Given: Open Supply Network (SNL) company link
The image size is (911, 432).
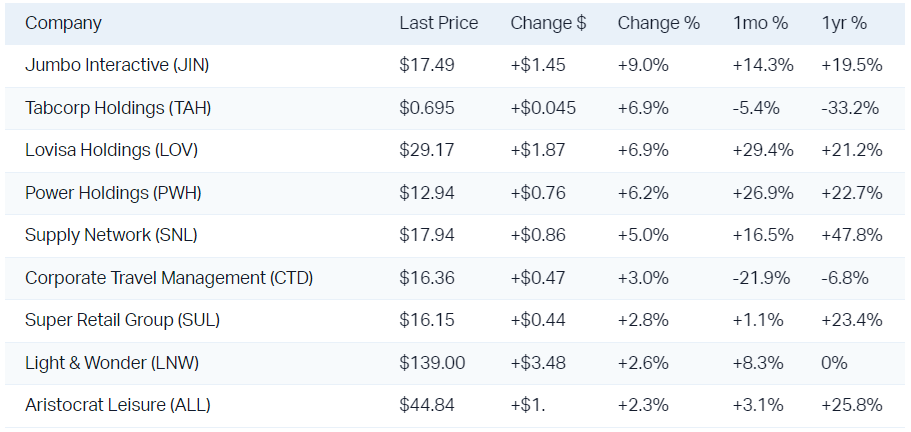Looking at the screenshot, I should pyautogui.click(x=111, y=235).
